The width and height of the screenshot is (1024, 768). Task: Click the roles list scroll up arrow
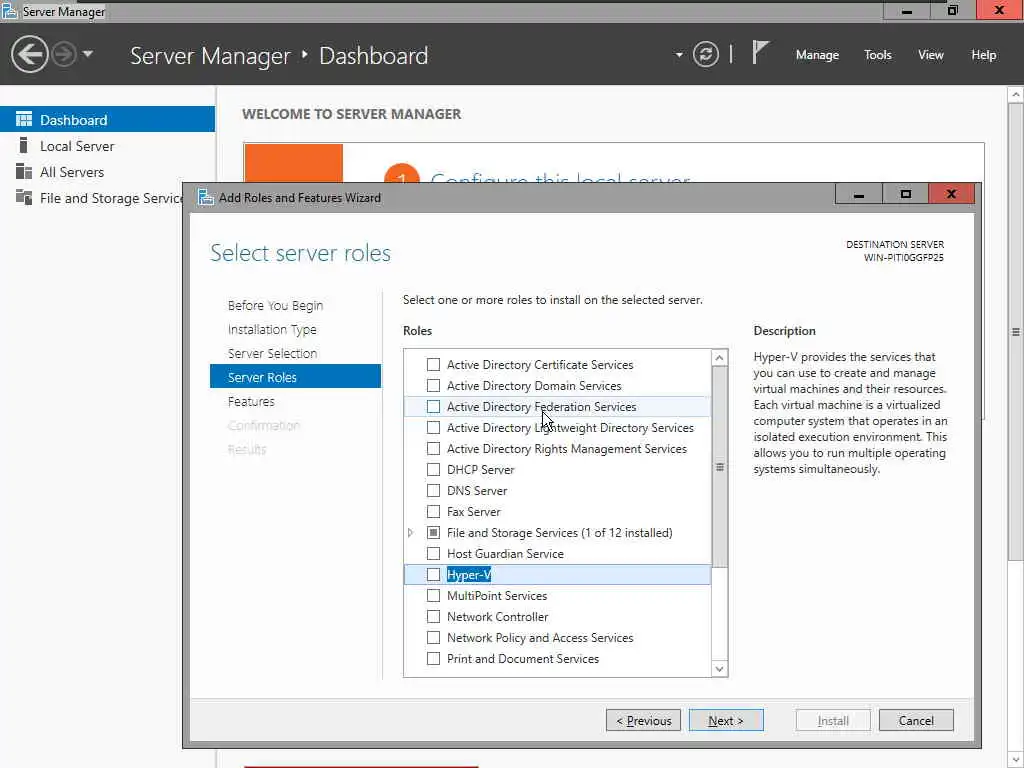(x=719, y=357)
